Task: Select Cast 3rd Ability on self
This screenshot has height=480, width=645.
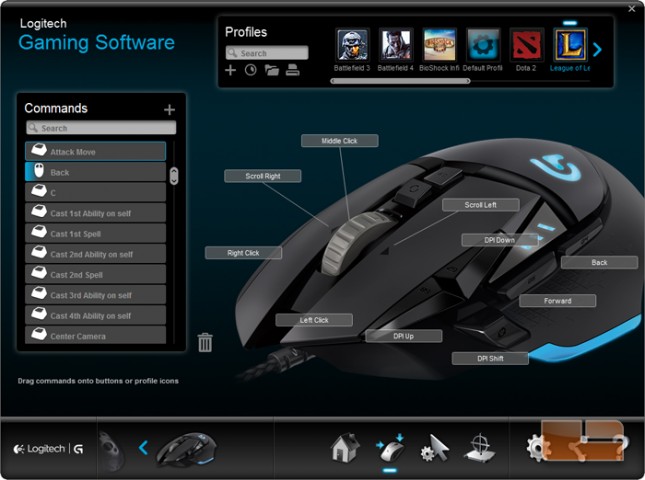Action: (x=95, y=295)
